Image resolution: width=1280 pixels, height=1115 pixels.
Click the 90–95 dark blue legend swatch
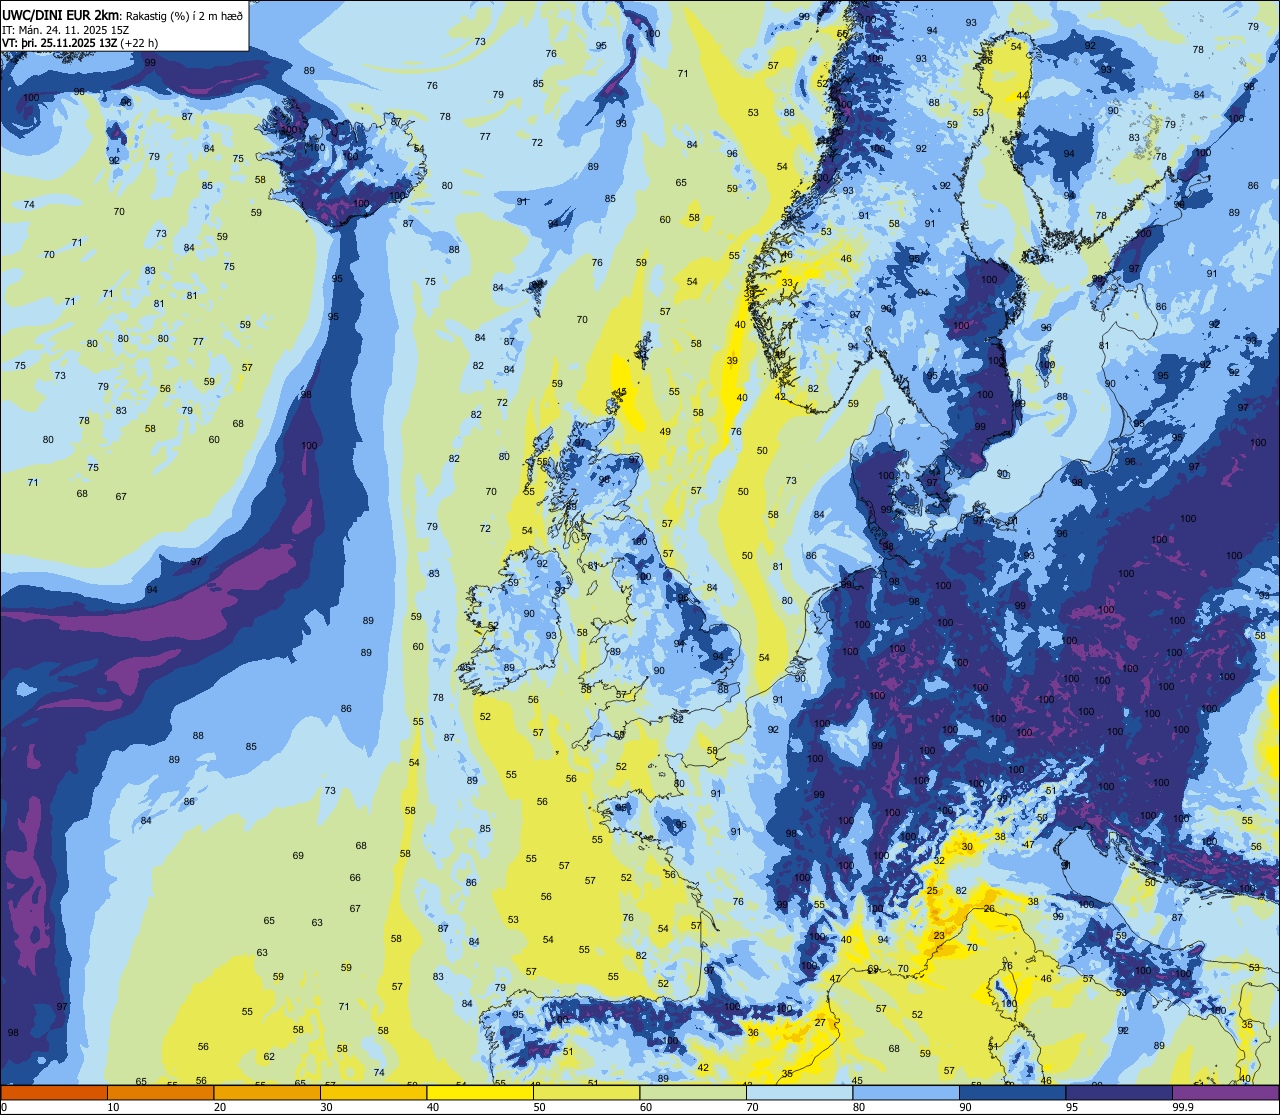point(1012,1092)
